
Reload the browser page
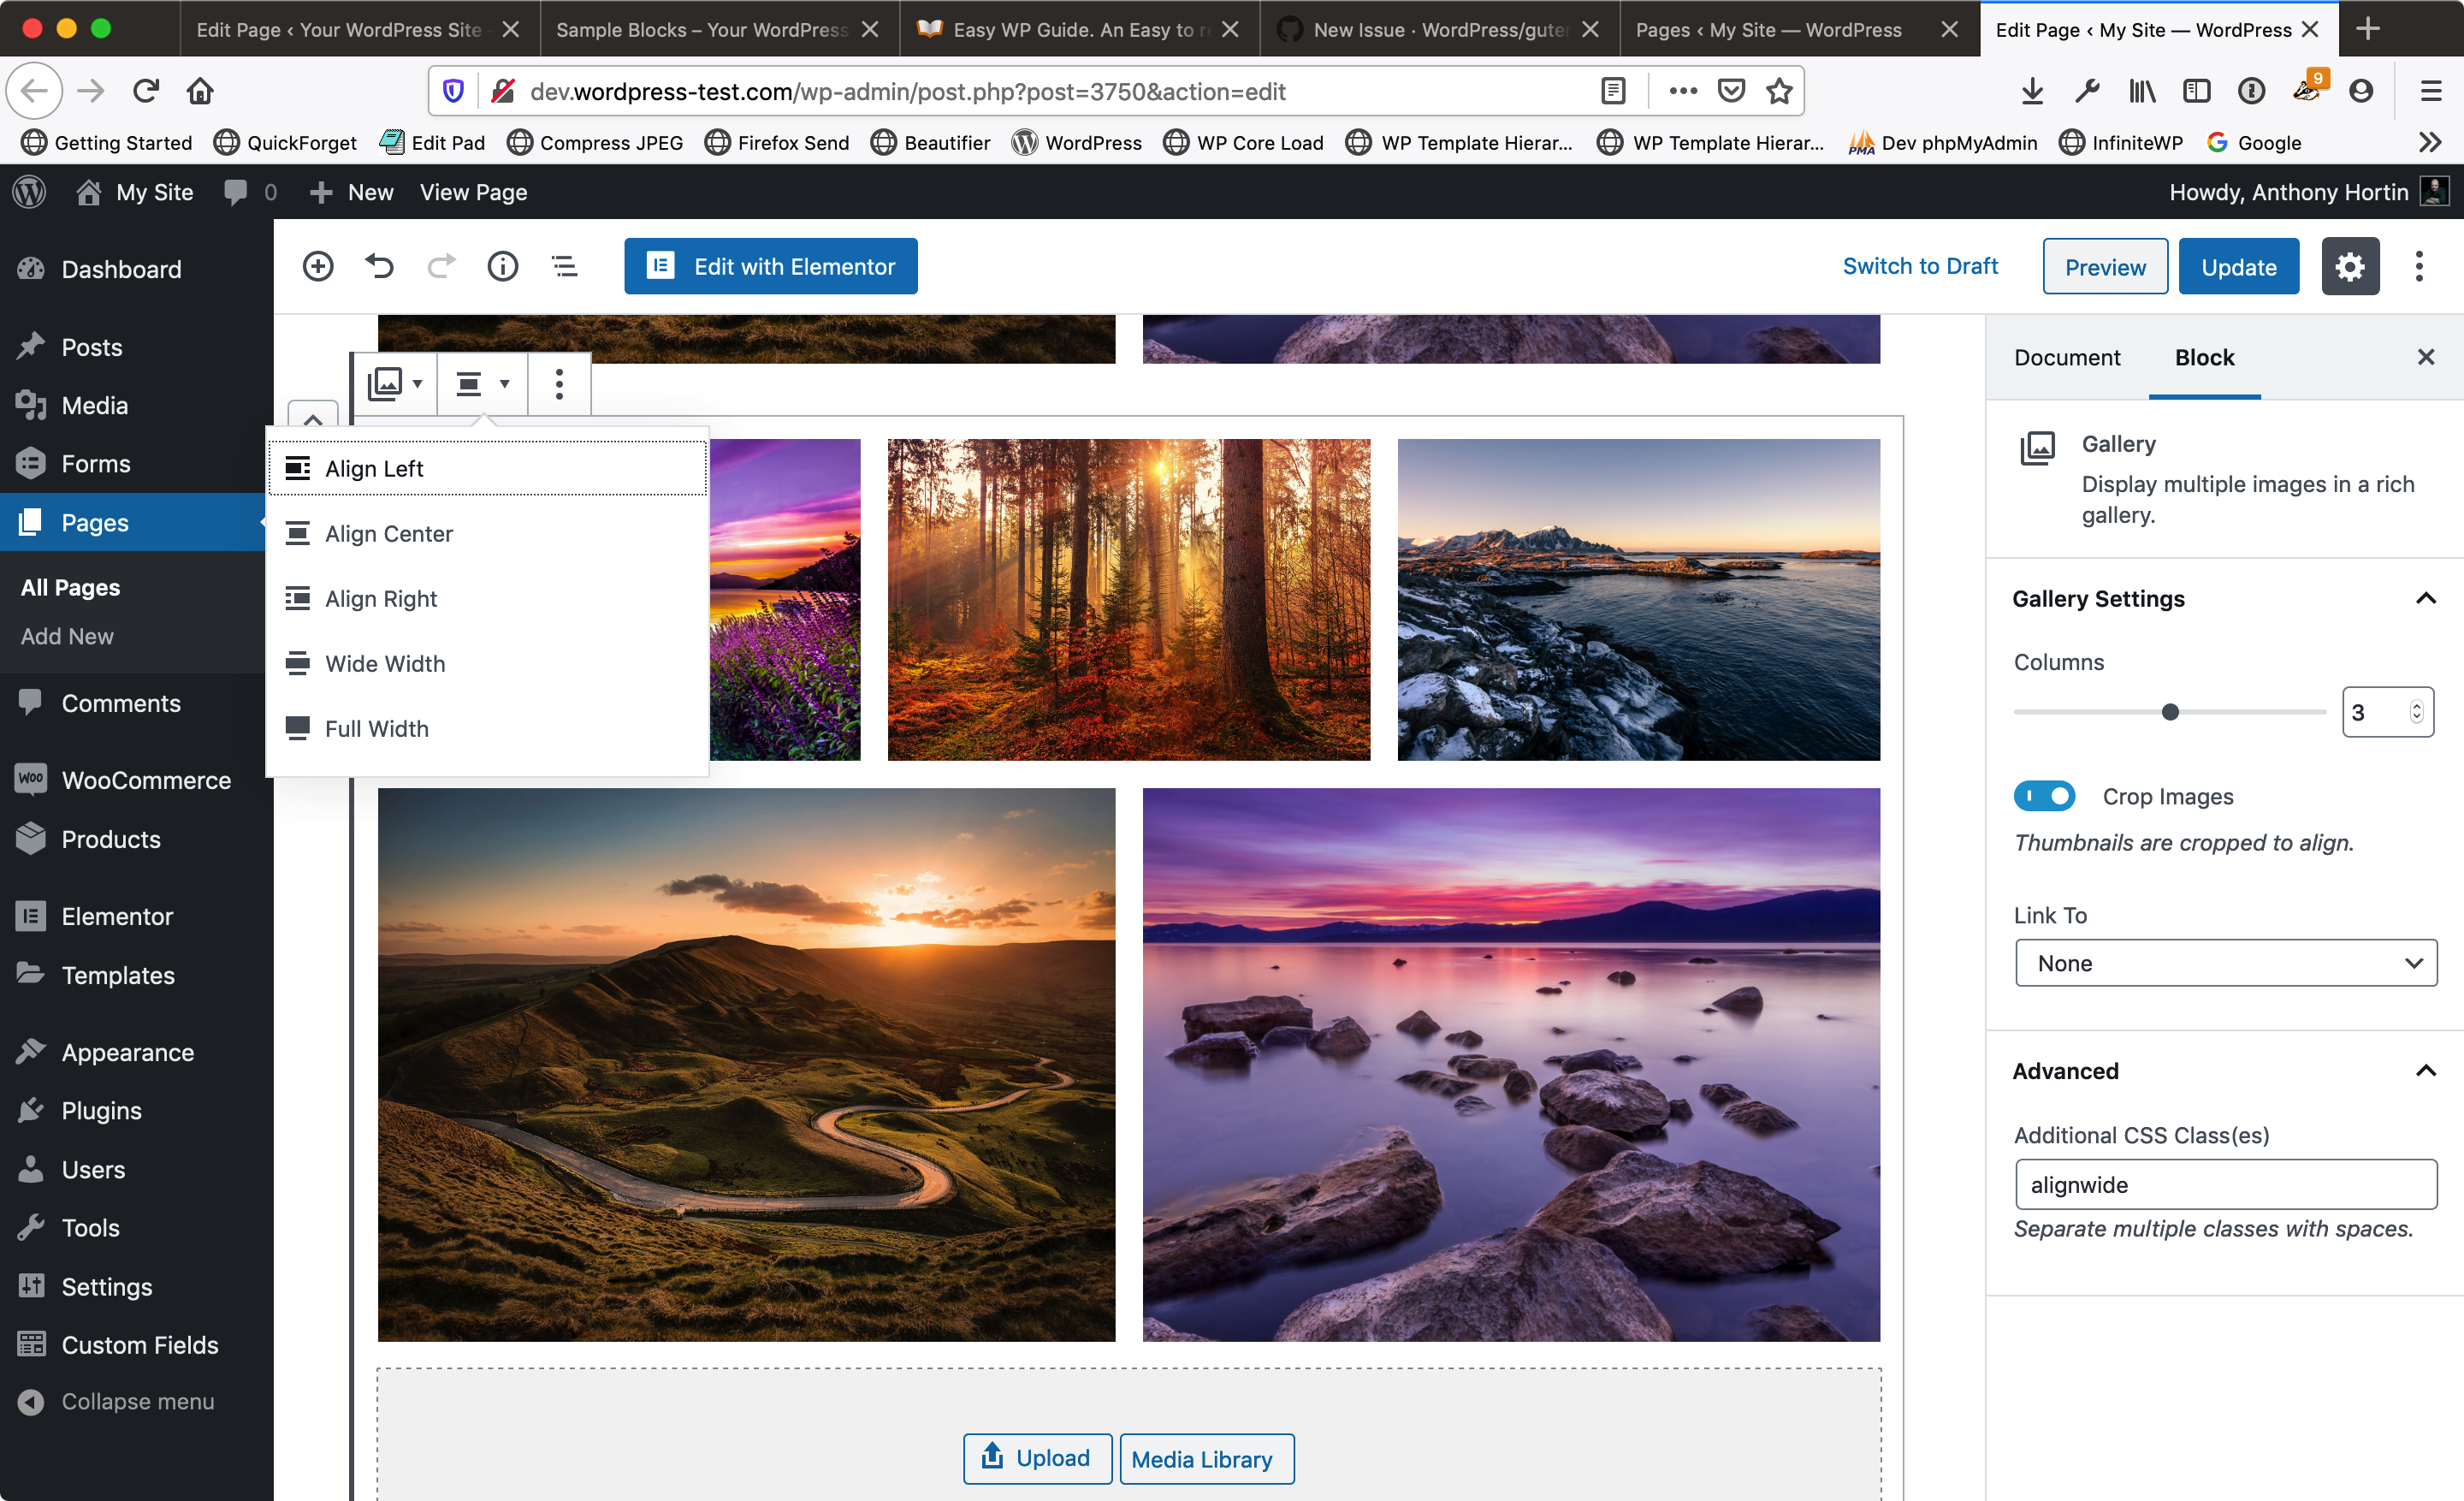146,91
